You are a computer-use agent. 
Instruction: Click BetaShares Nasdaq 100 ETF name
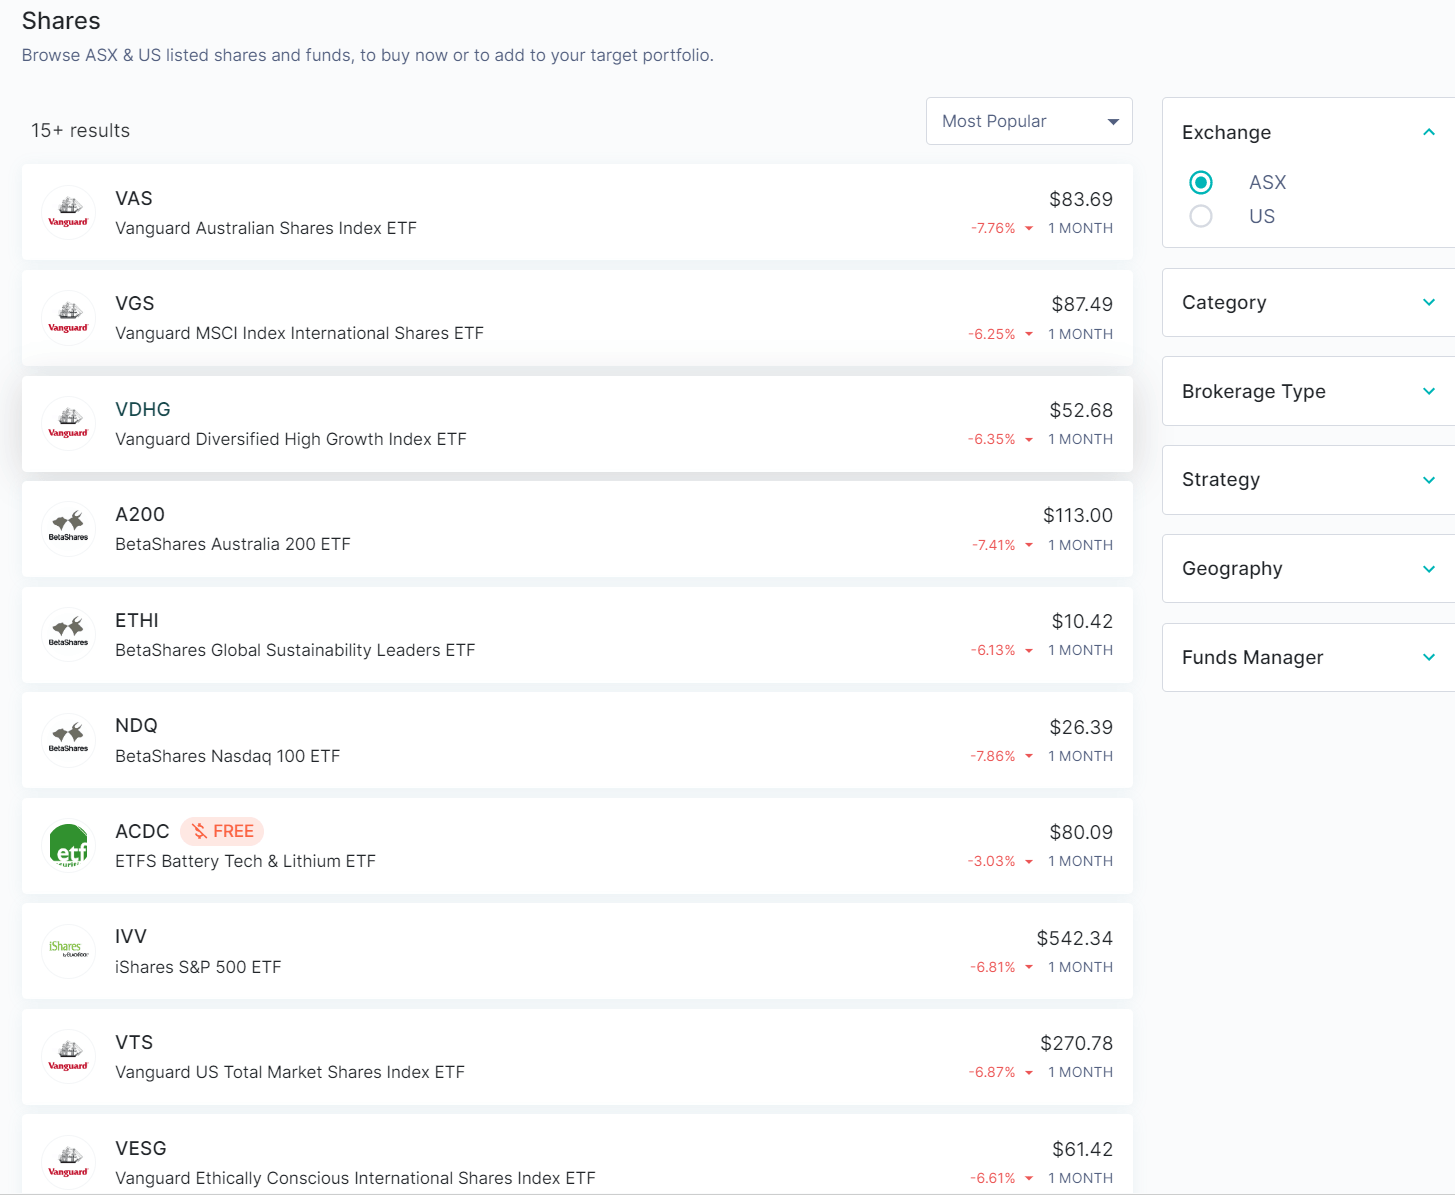228,756
